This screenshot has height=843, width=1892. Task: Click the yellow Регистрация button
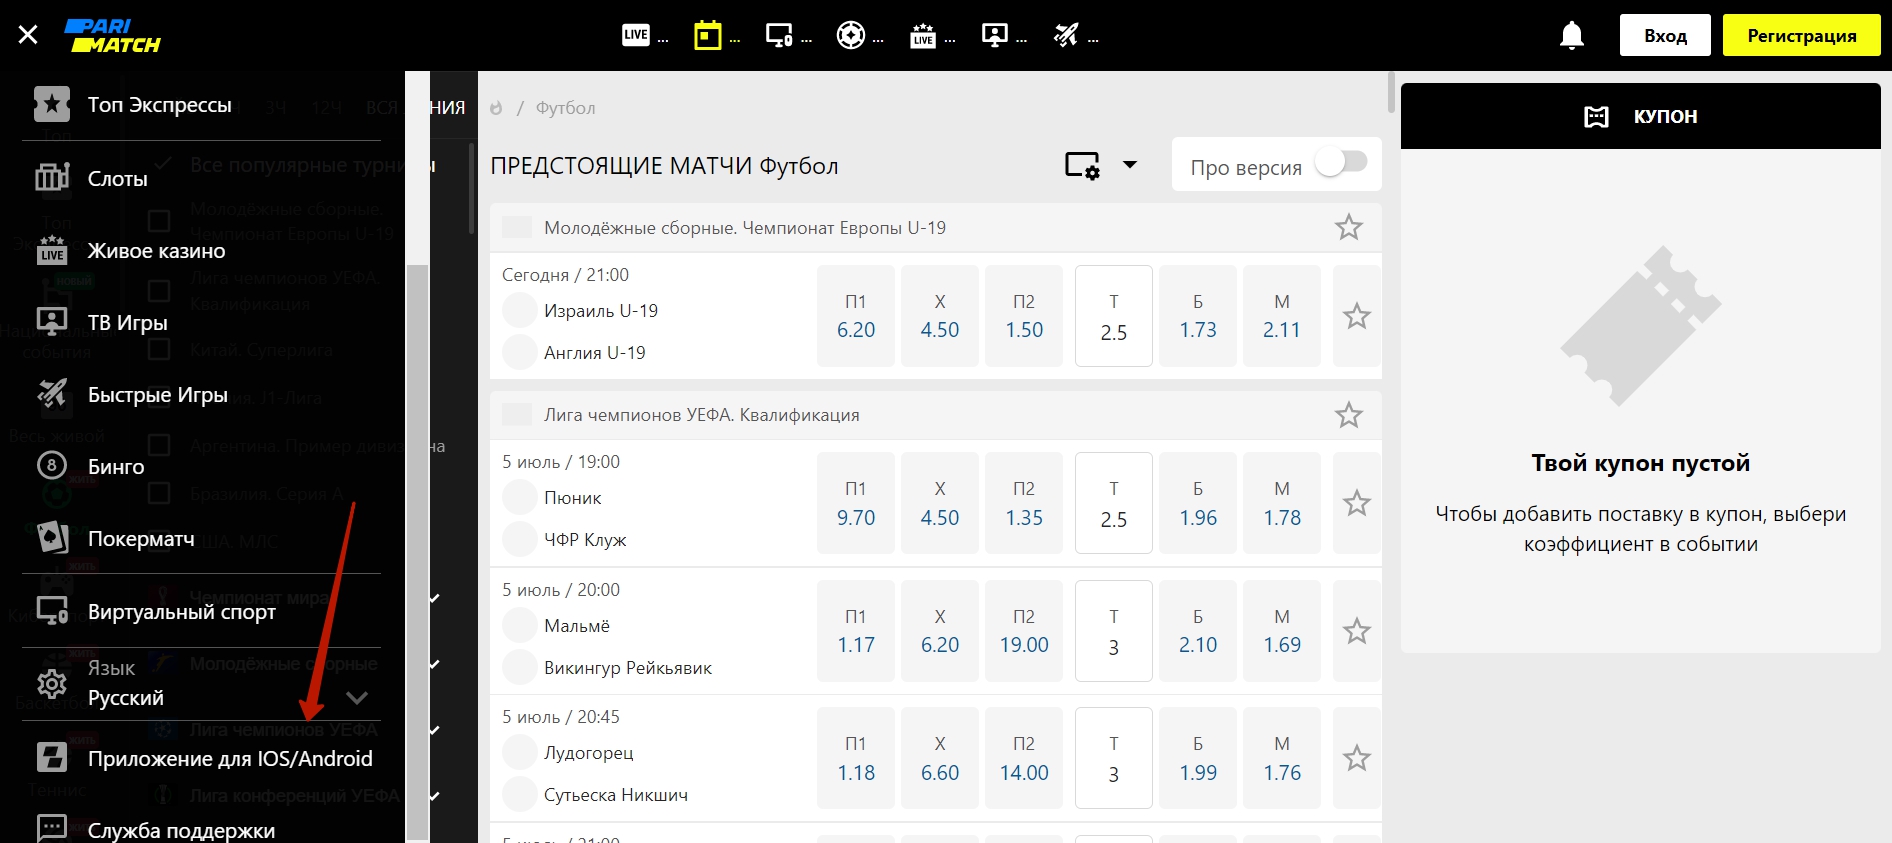pyautogui.click(x=1801, y=36)
